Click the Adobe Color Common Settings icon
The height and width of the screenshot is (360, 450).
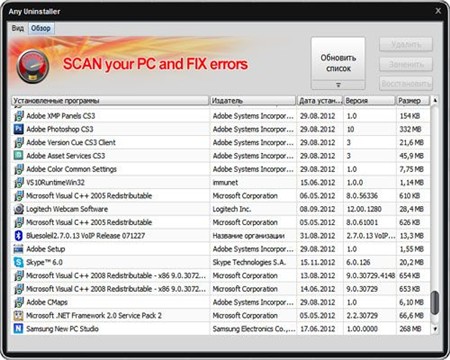point(18,169)
